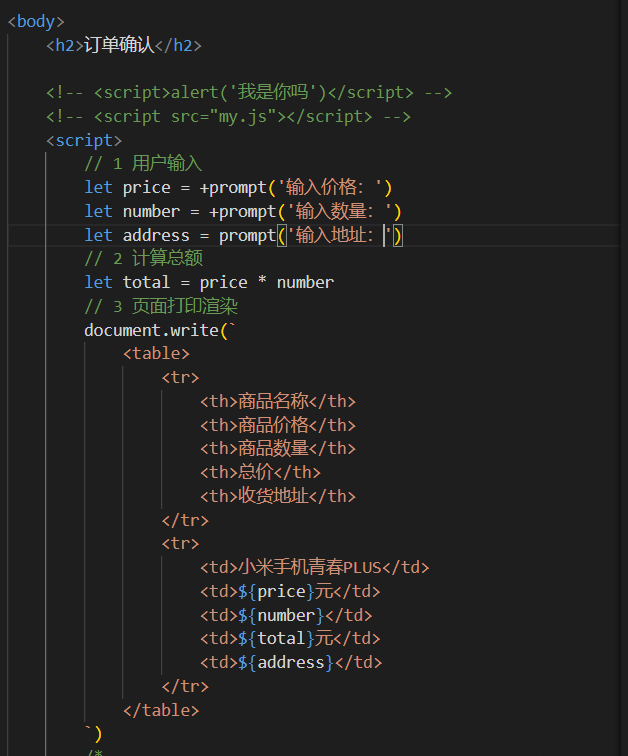Click the th 收货地址 line
This screenshot has height=756, width=628.
[278, 496]
